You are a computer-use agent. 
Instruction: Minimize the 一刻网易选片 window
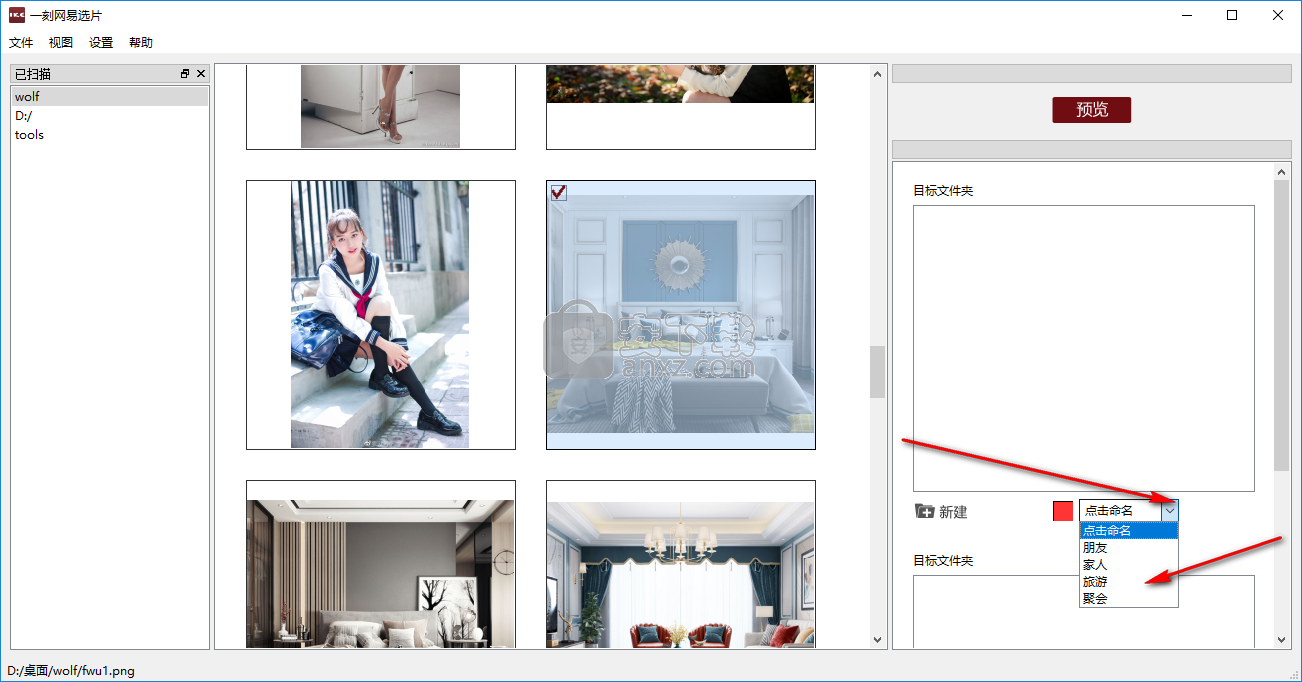click(x=1186, y=15)
